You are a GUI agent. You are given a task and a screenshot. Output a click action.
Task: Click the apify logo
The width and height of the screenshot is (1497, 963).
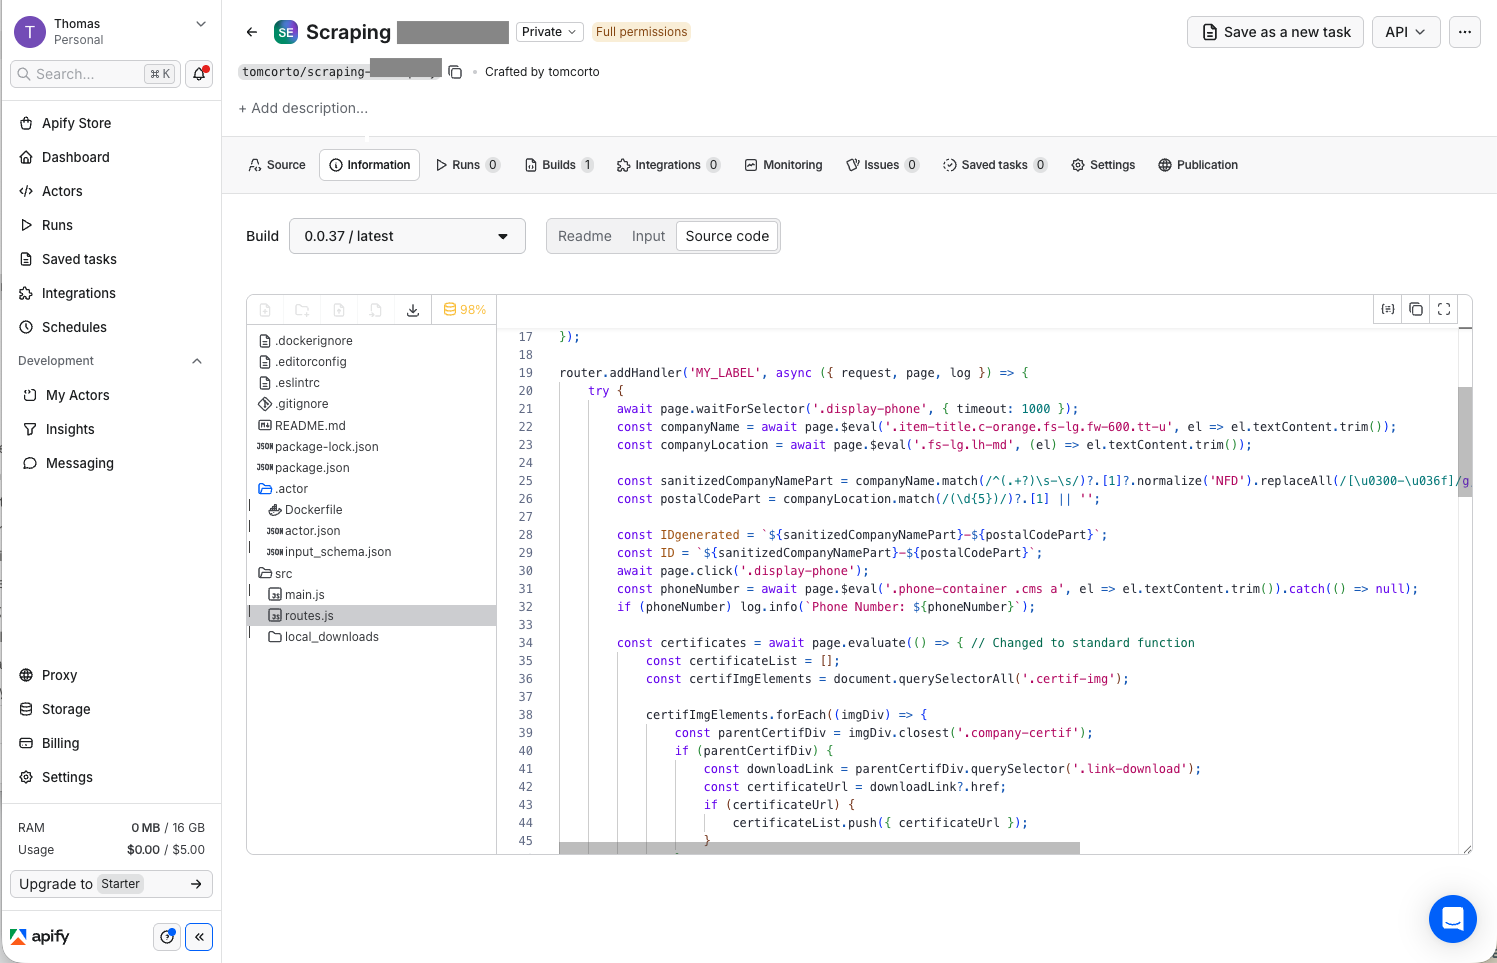tap(40, 937)
